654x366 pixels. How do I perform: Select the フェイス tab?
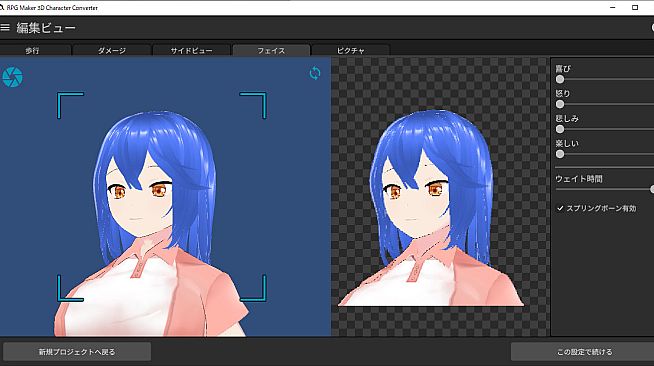coord(271,50)
